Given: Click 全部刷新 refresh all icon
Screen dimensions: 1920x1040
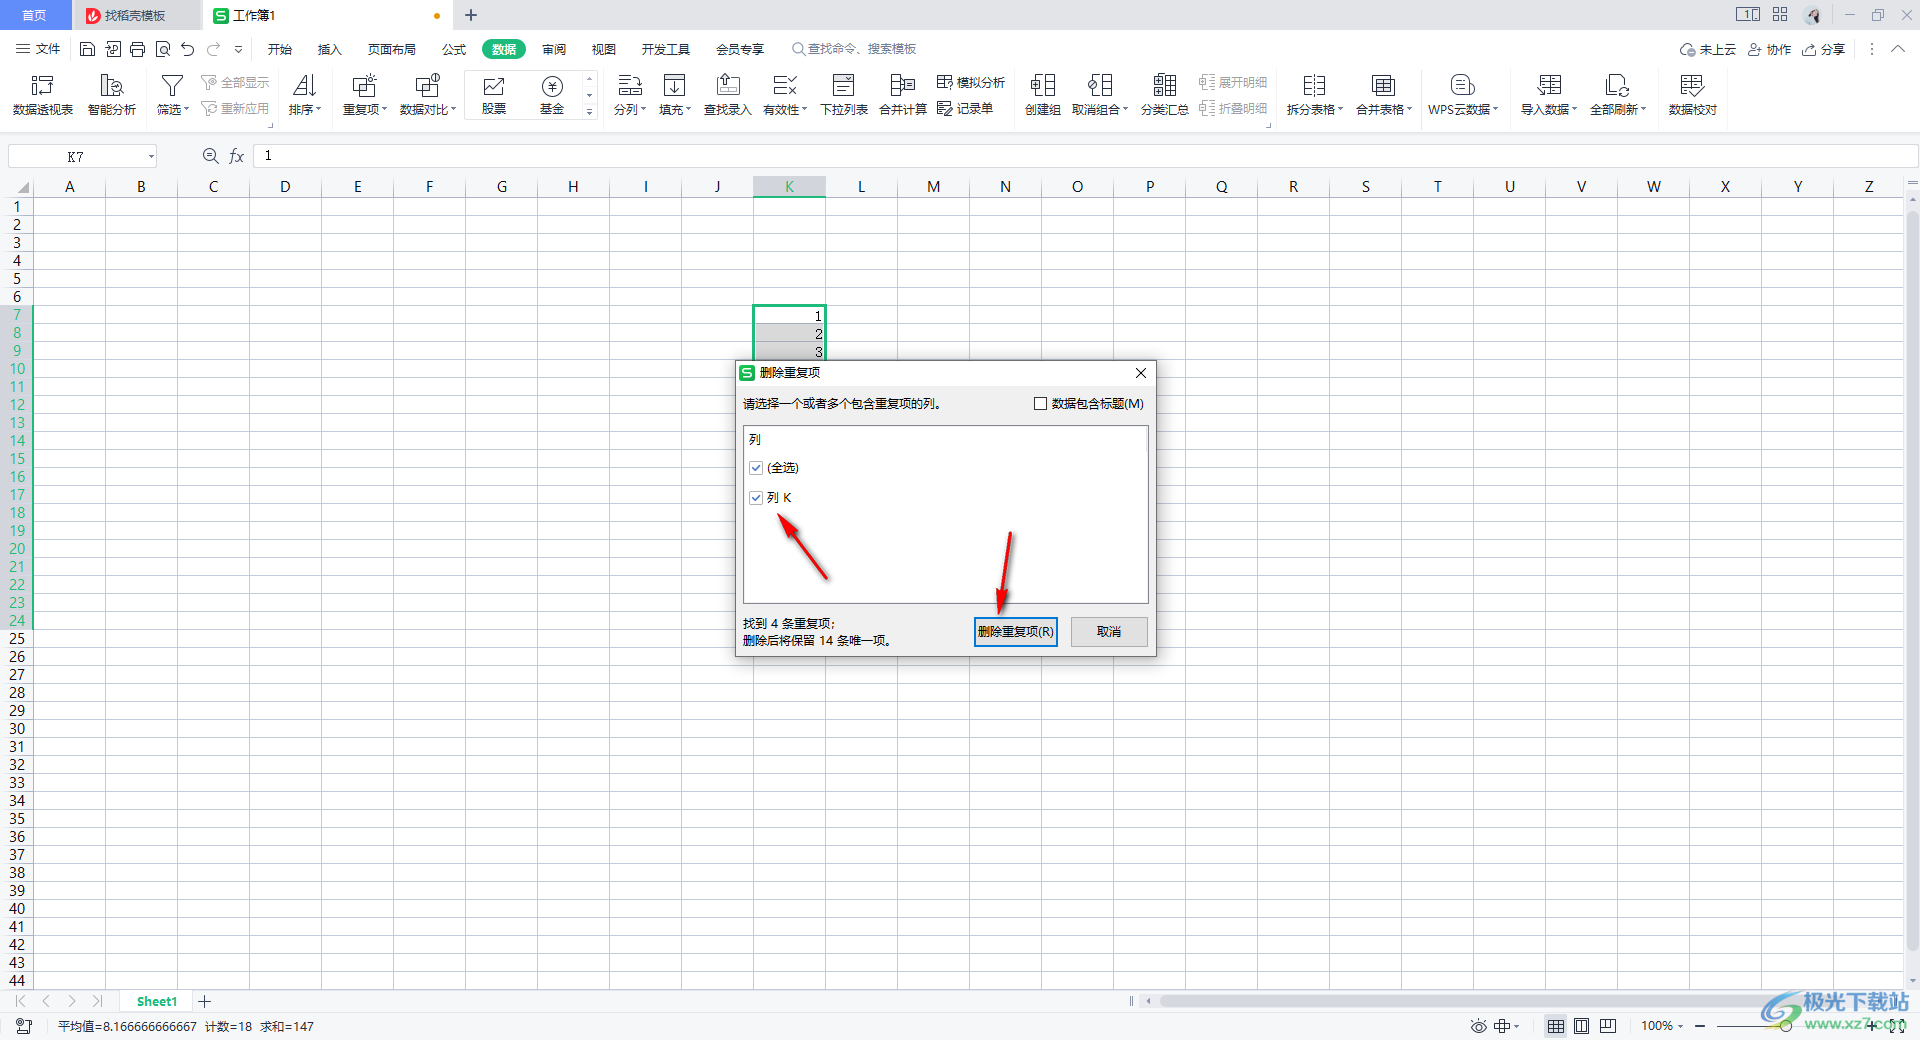Looking at the screenshot, I should point(1617,86).
